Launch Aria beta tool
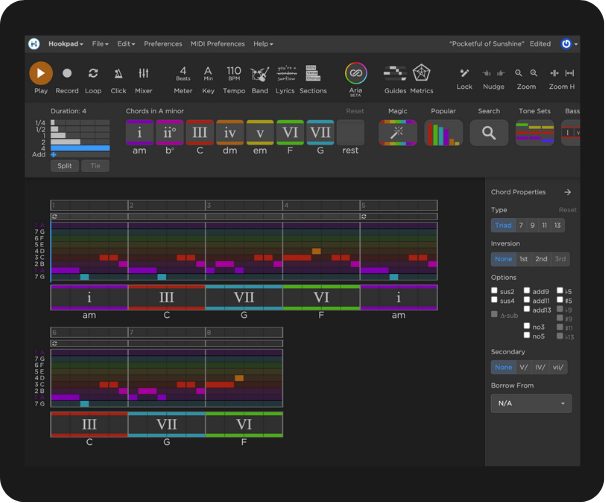Screen dimensions: 606x503 tap(356, 73)
